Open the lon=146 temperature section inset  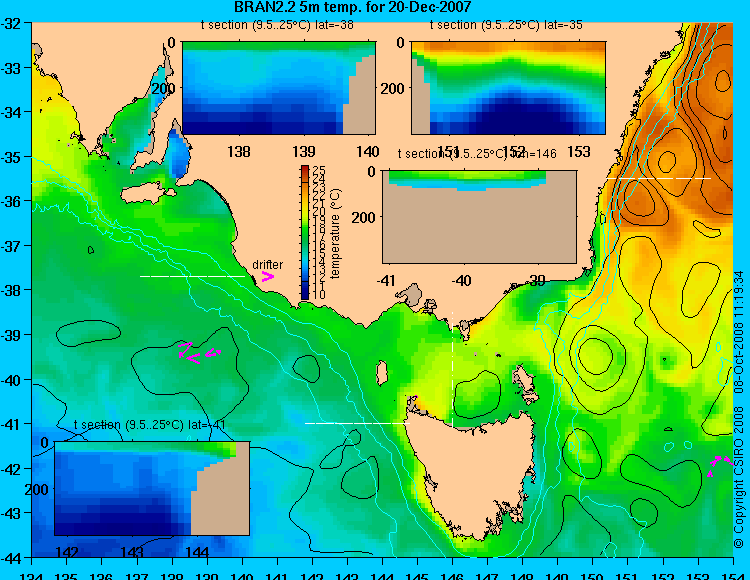click(x=479, y=217)
